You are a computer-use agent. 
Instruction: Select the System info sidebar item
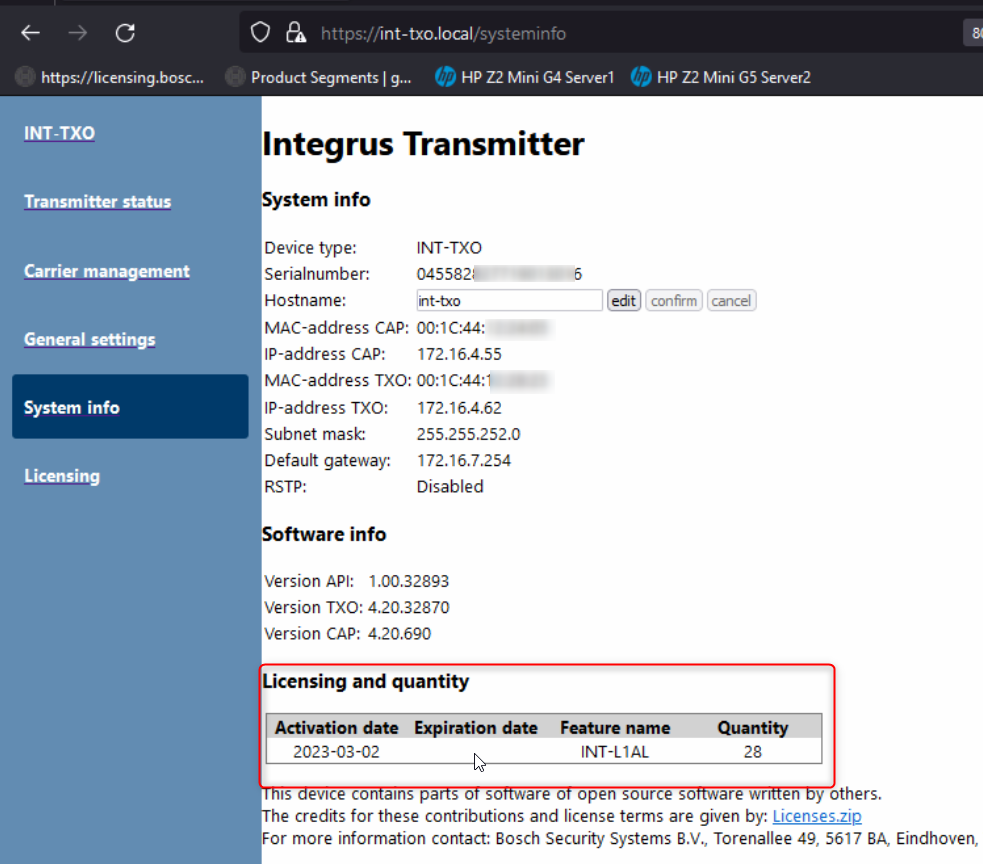click(x=72, y=407)
